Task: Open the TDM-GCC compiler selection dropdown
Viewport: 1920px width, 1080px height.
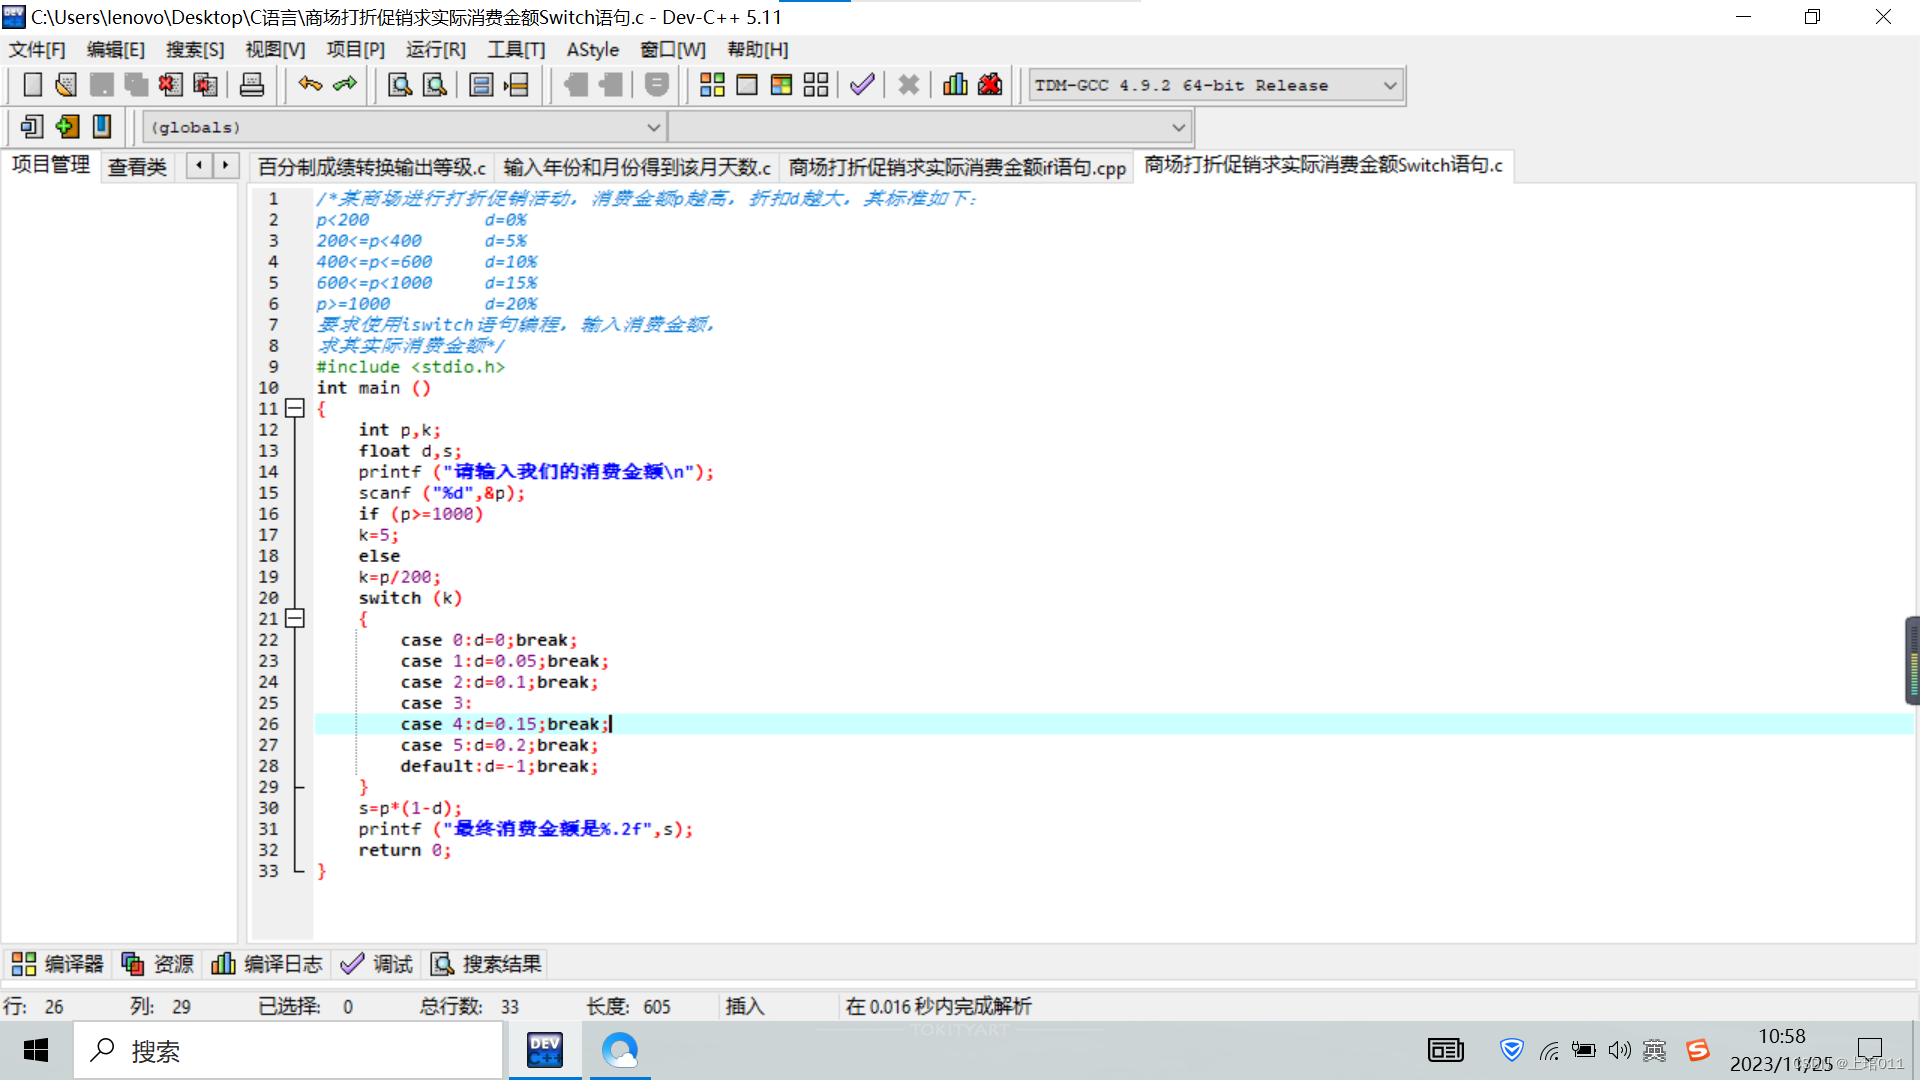Action: tap(1390, 86)
